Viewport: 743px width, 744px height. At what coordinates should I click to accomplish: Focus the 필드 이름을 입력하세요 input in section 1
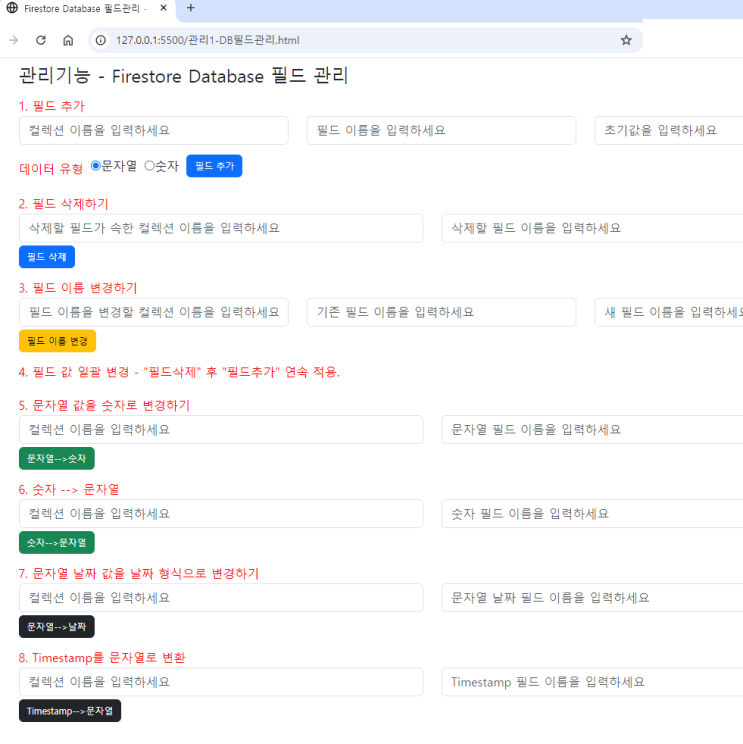pyautogui.click(x=441, y=130)
